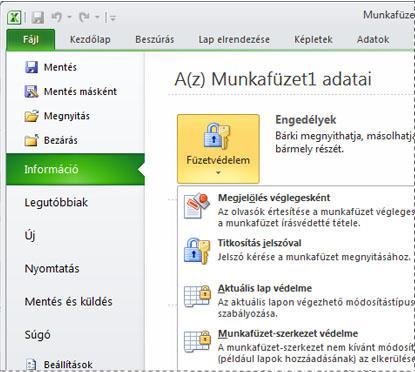Go to the Nyomtatás print section
The image size is (415, 372).
(x=52, y=269)
